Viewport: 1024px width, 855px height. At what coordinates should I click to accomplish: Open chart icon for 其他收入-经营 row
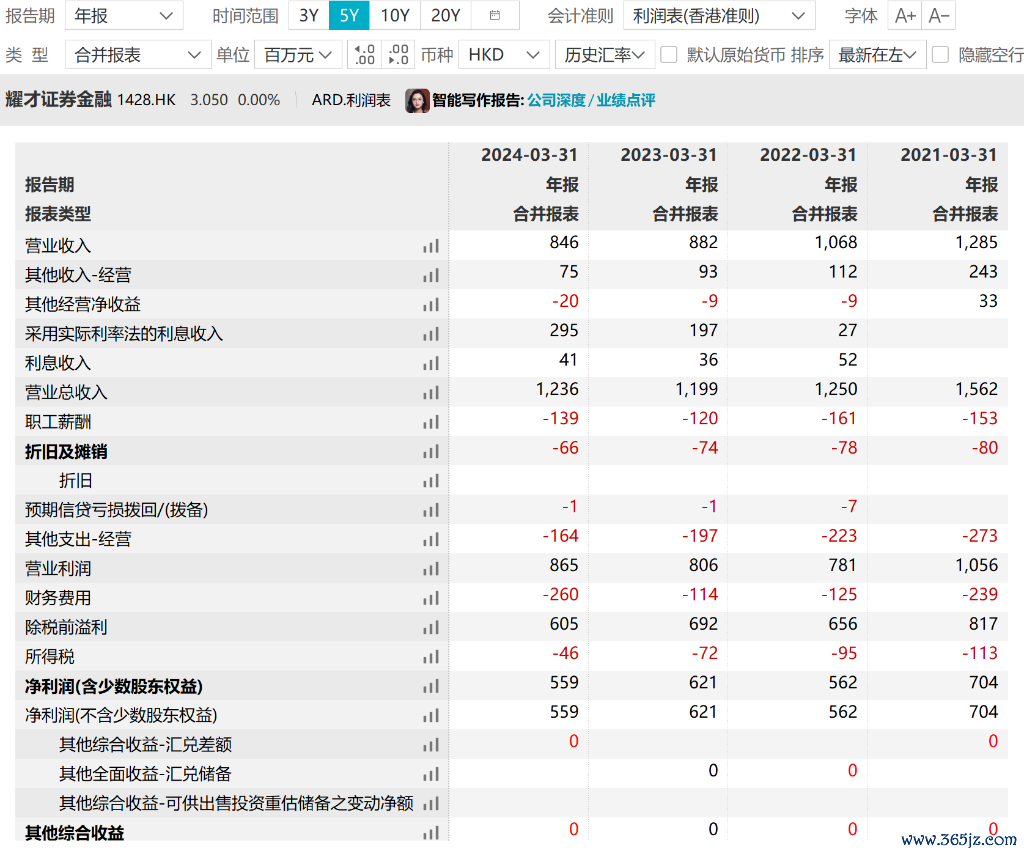pos(430,276)
